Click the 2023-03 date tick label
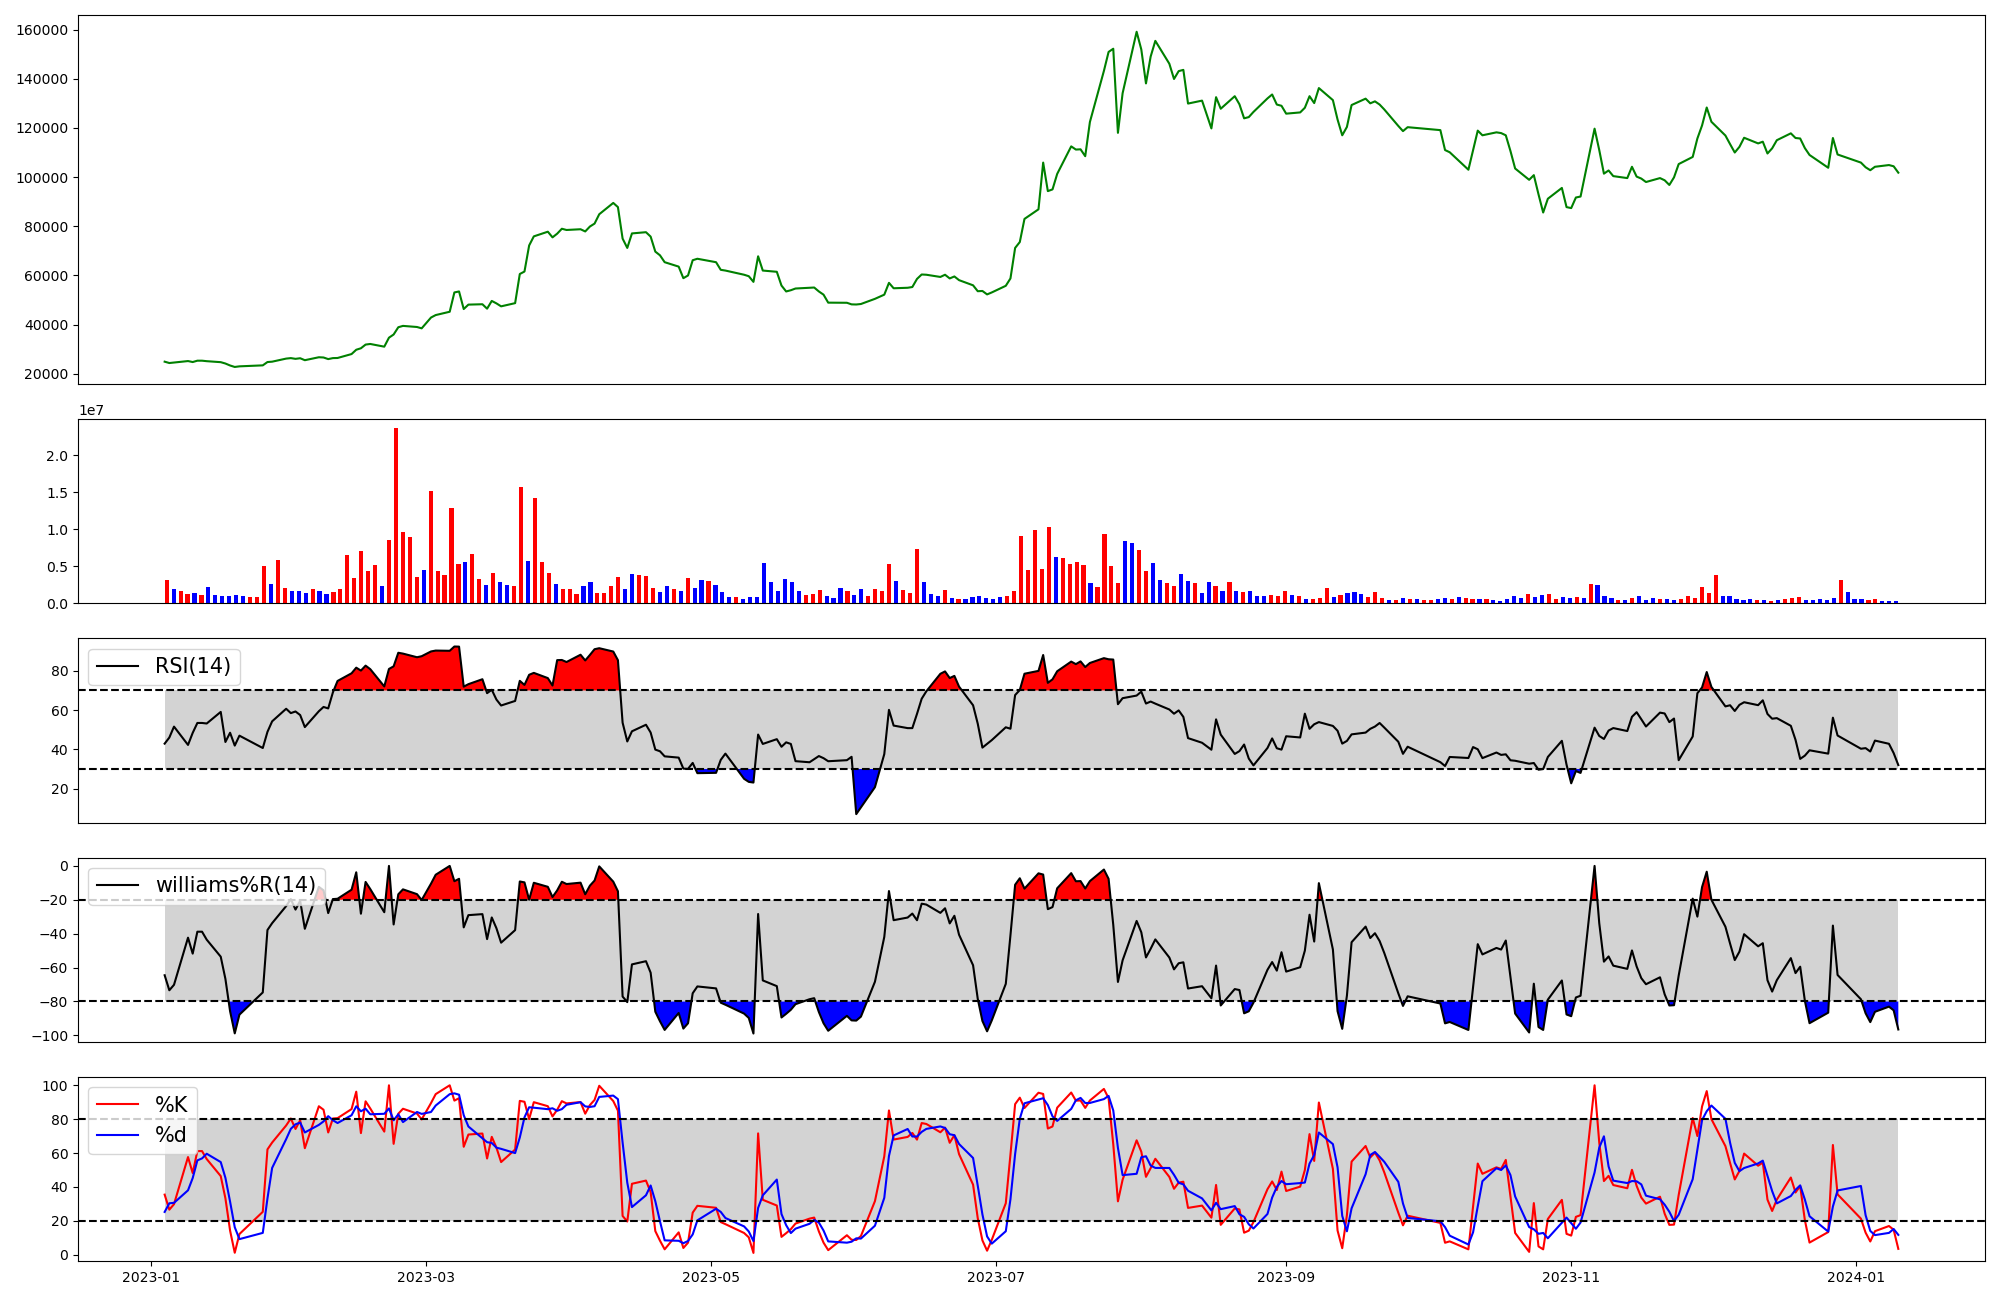Image resolution: width=2000 pixels, height=1300 pixels. [x=426, y=1277]
